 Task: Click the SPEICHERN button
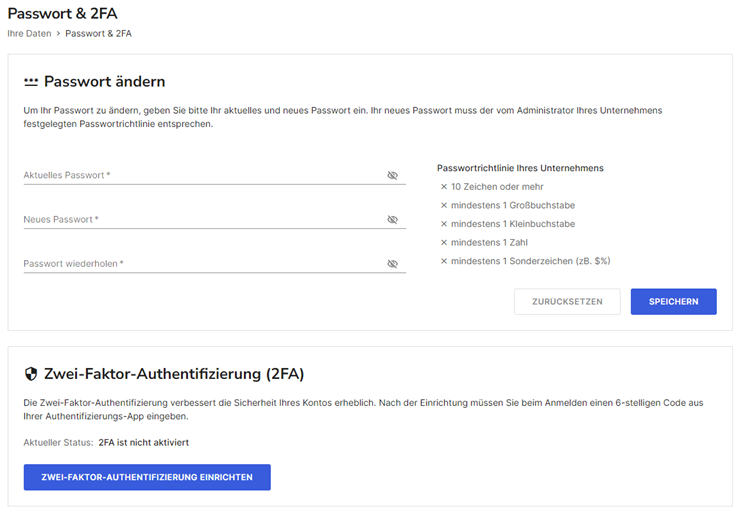[674, 302]
